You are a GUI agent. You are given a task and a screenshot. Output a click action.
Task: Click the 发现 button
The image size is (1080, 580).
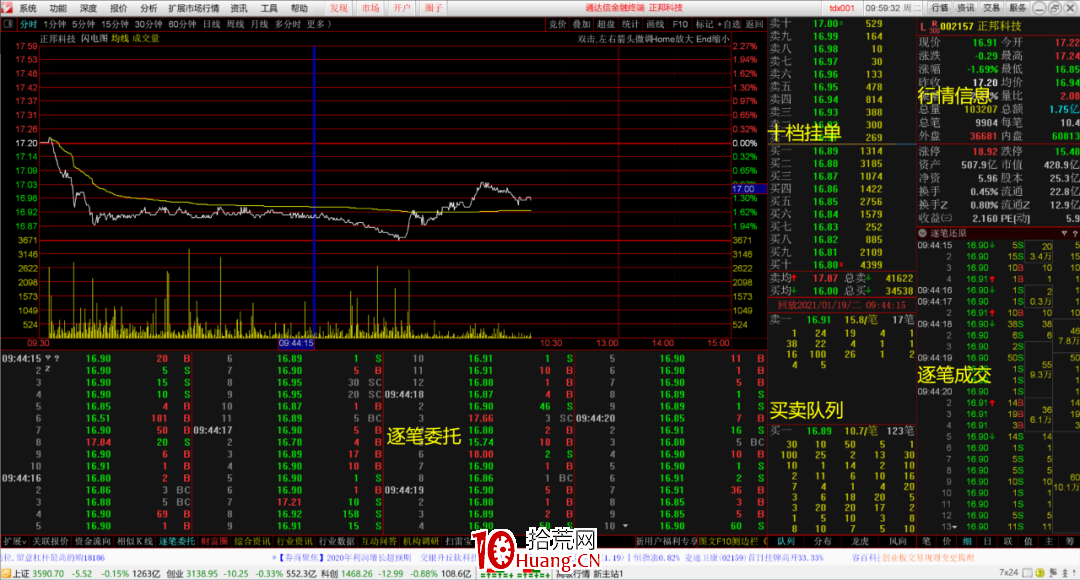tap(339, 8)
